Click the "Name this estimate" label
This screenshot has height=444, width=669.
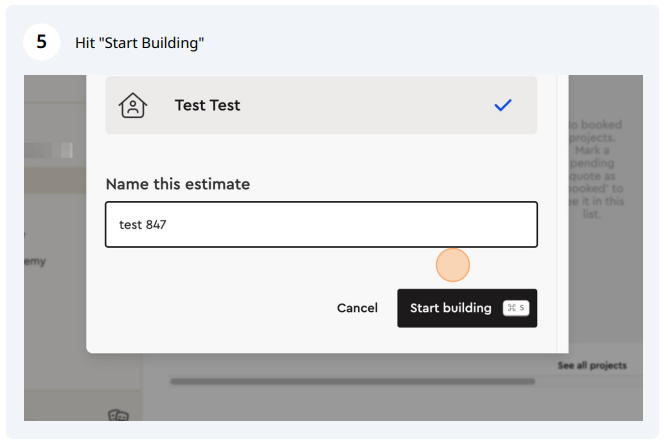178,184
